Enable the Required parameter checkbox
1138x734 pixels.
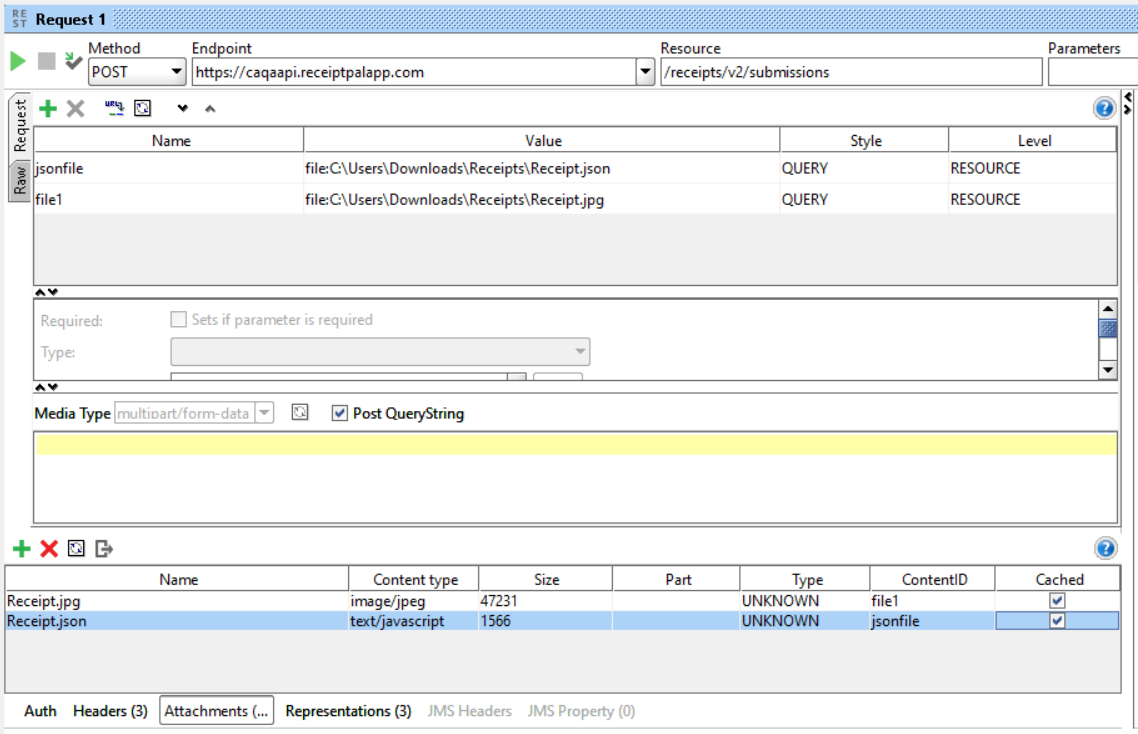click(x=177, y=319)
